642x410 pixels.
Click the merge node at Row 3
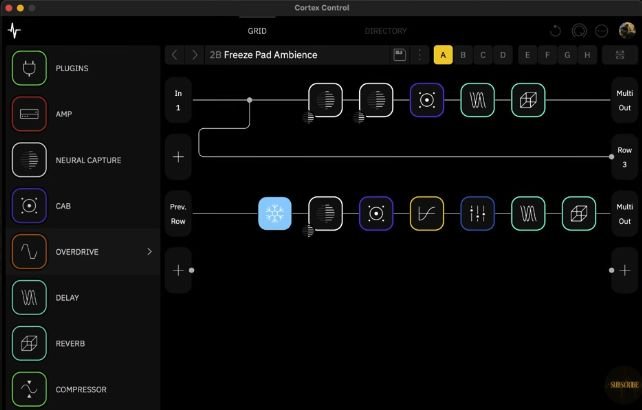611,157
